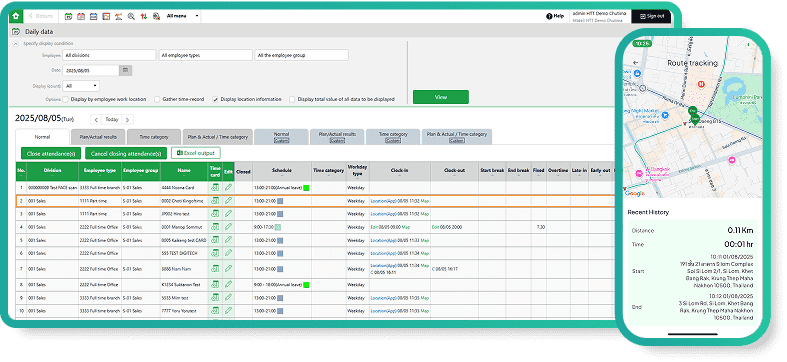Uncheck Display location information
Viewport: 787px width, 362px height.
[x=215, y=99]
